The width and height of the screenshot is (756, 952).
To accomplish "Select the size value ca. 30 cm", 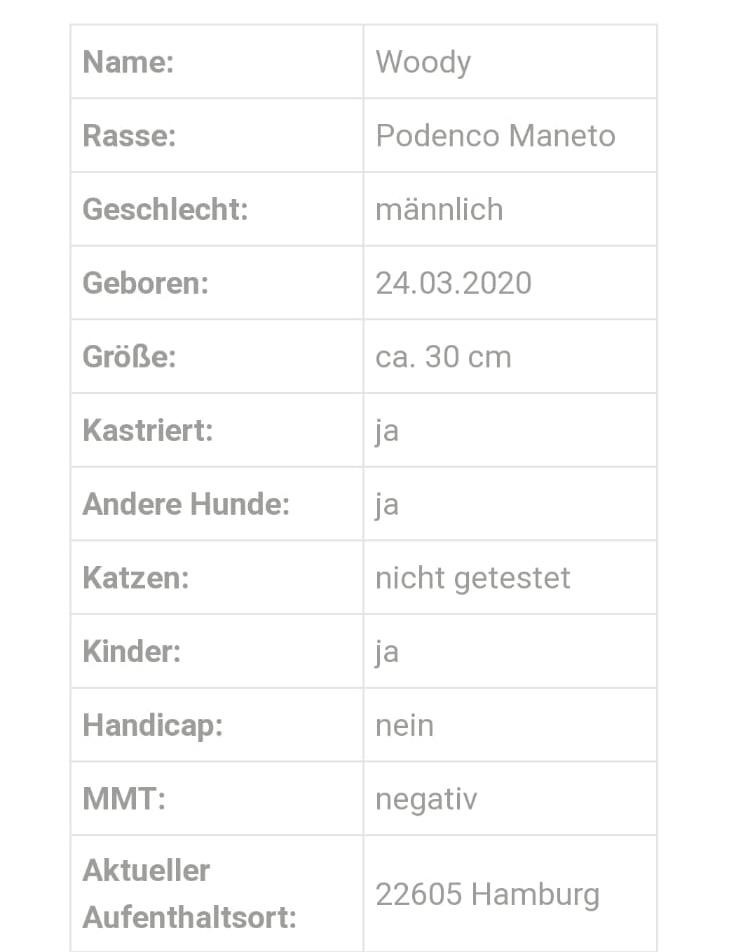I will pyautogui.click(x=443, y=357).
